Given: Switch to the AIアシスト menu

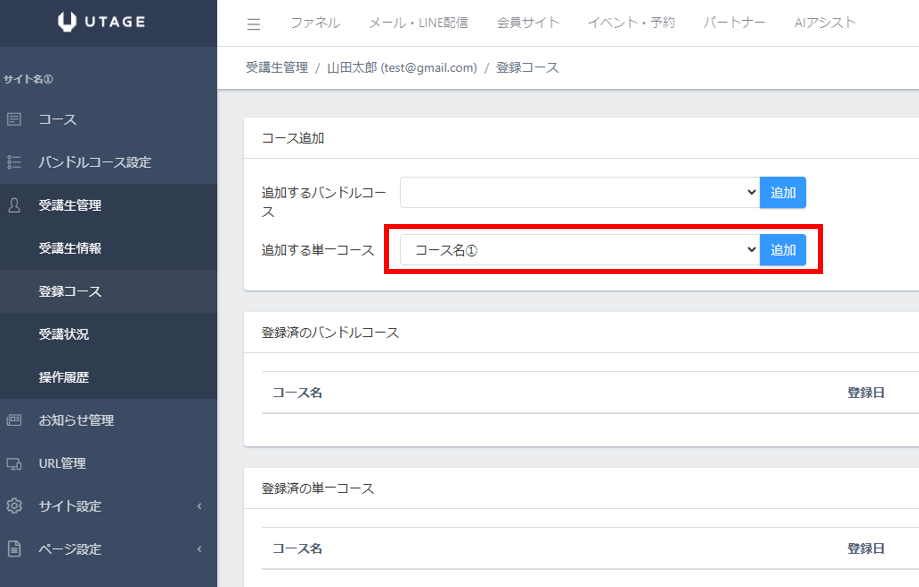Looking at the screenshot, I should tap(824, 23).
